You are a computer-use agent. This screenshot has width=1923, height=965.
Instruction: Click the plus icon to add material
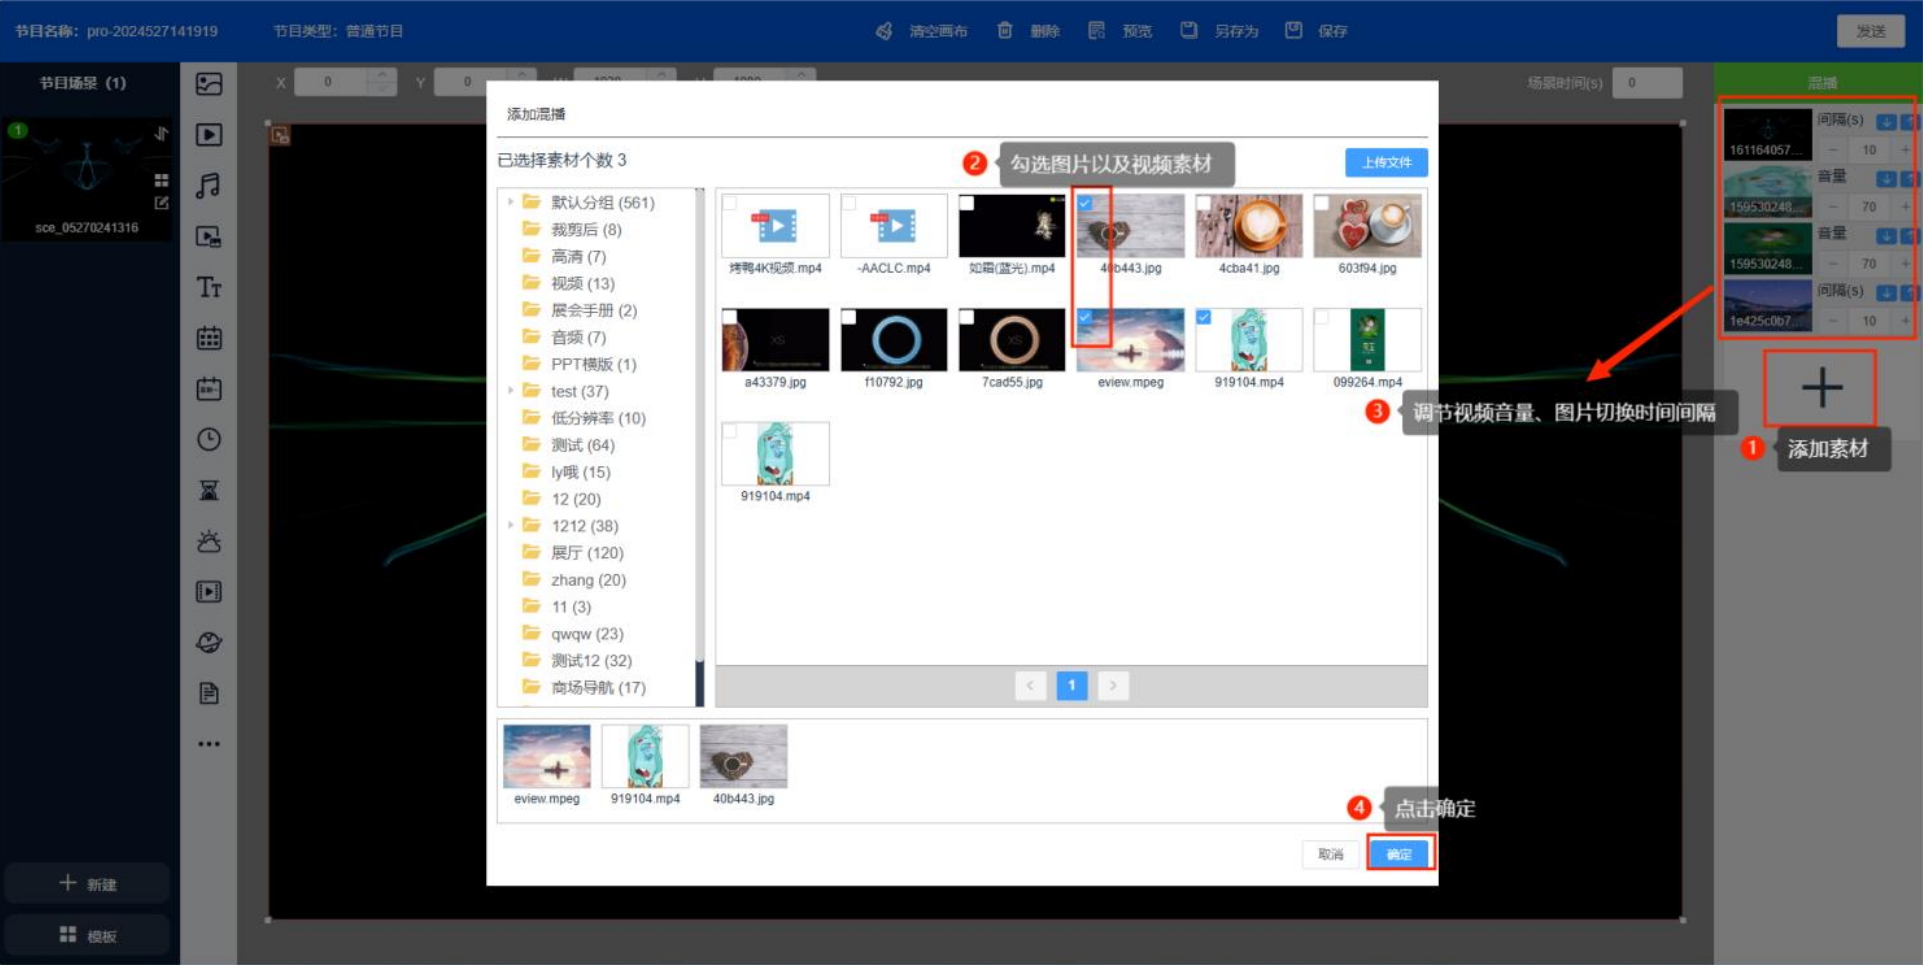[x=1821, y=388]
